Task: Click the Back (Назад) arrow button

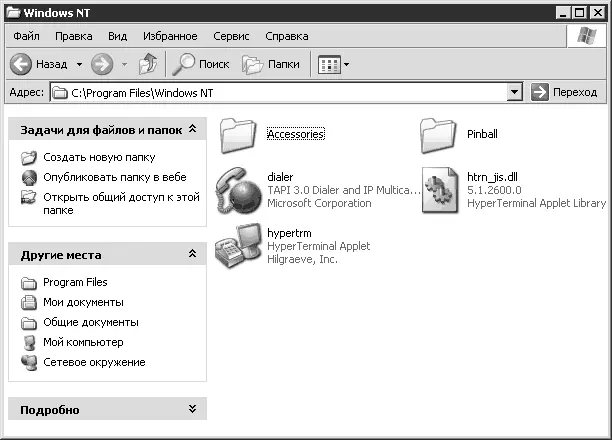Action: click(24, 64)
